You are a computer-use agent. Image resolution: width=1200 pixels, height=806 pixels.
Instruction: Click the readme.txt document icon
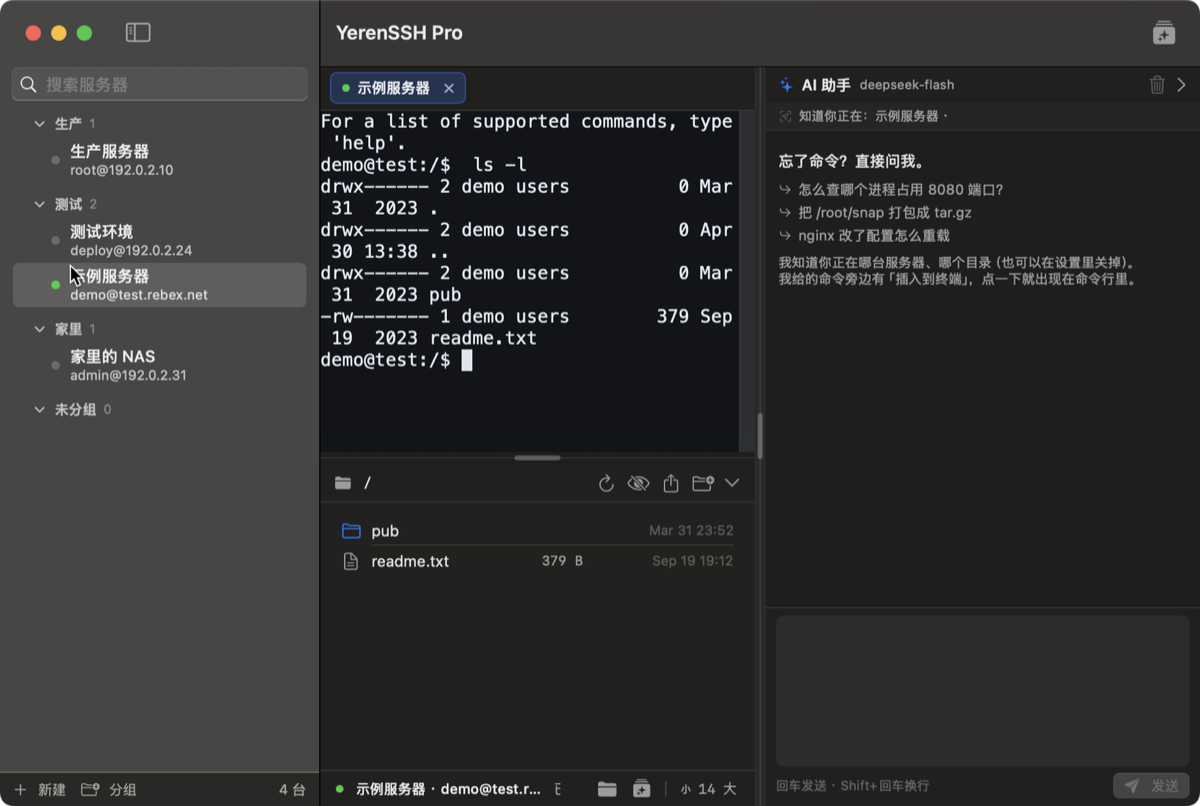351,561
